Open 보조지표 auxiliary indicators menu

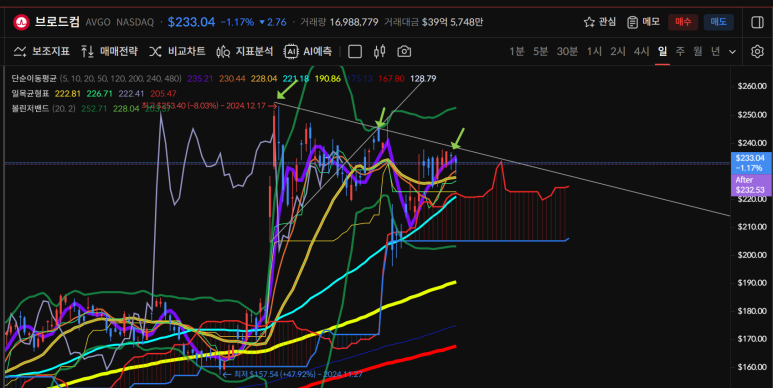(41, 51)
